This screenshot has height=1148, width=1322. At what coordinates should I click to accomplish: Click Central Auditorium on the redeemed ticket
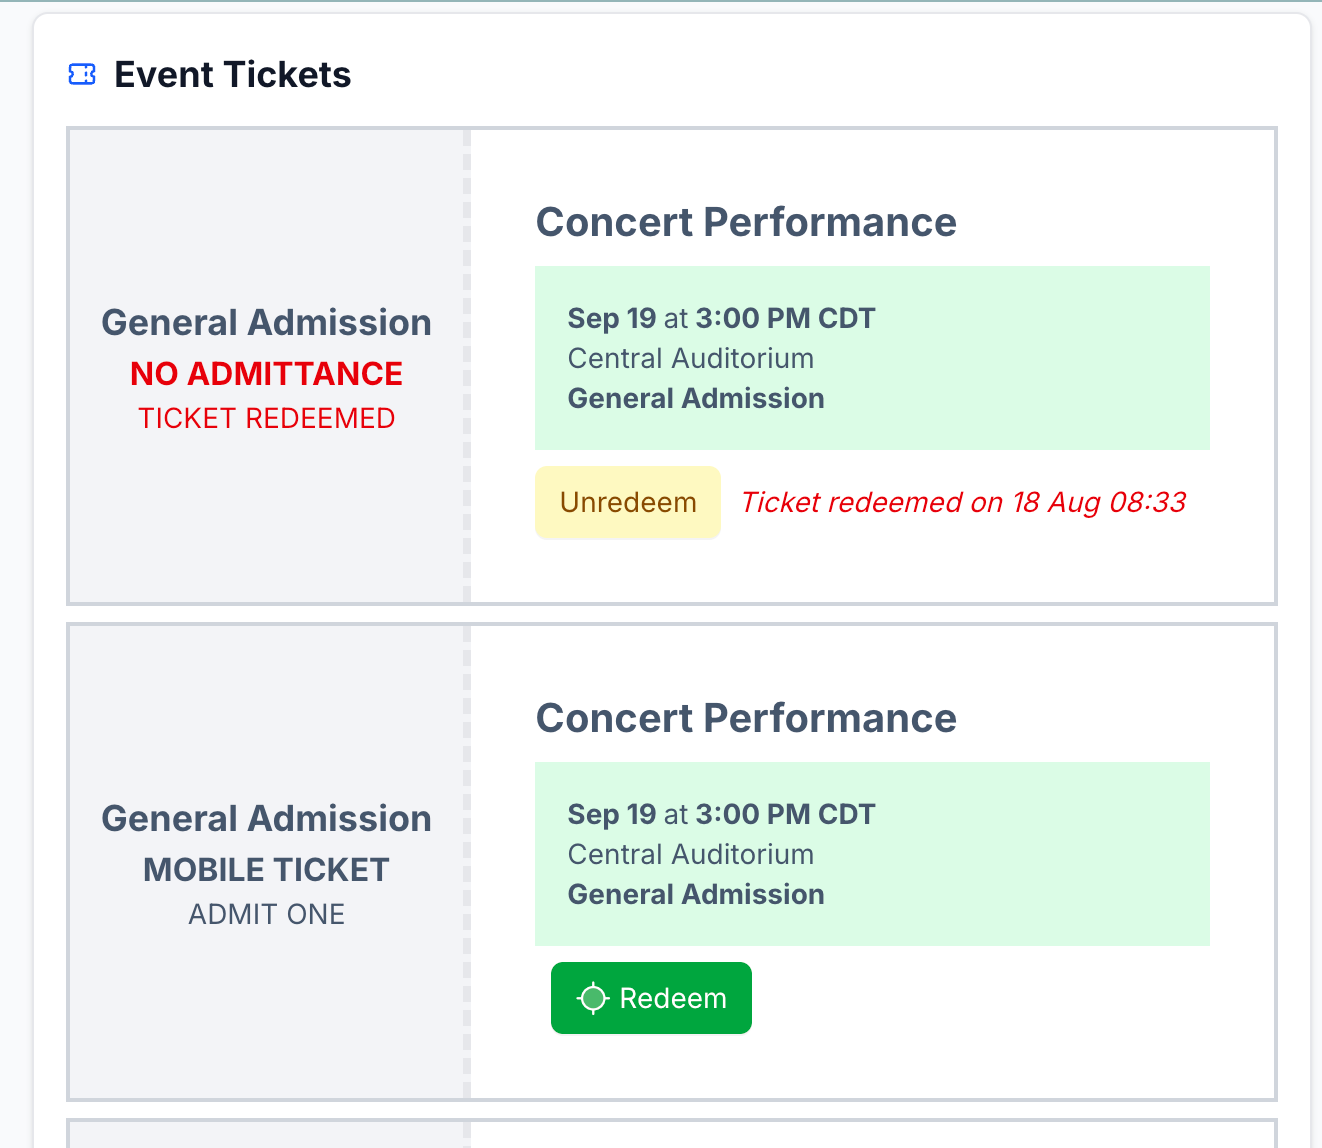tap(690, 358)
